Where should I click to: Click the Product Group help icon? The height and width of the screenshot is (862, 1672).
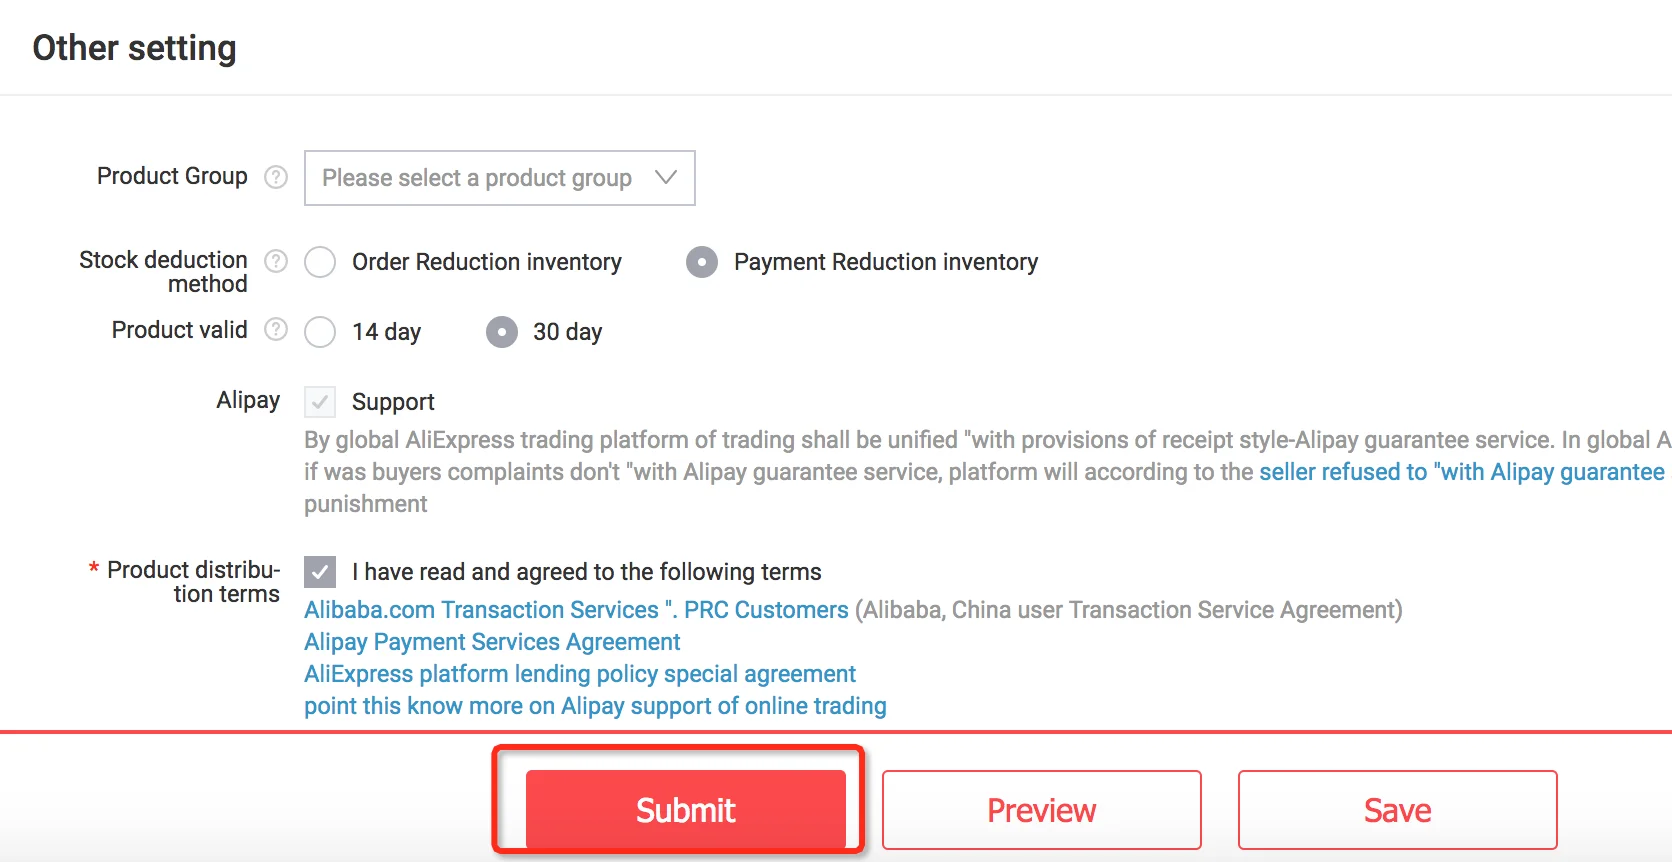[276, 177]
